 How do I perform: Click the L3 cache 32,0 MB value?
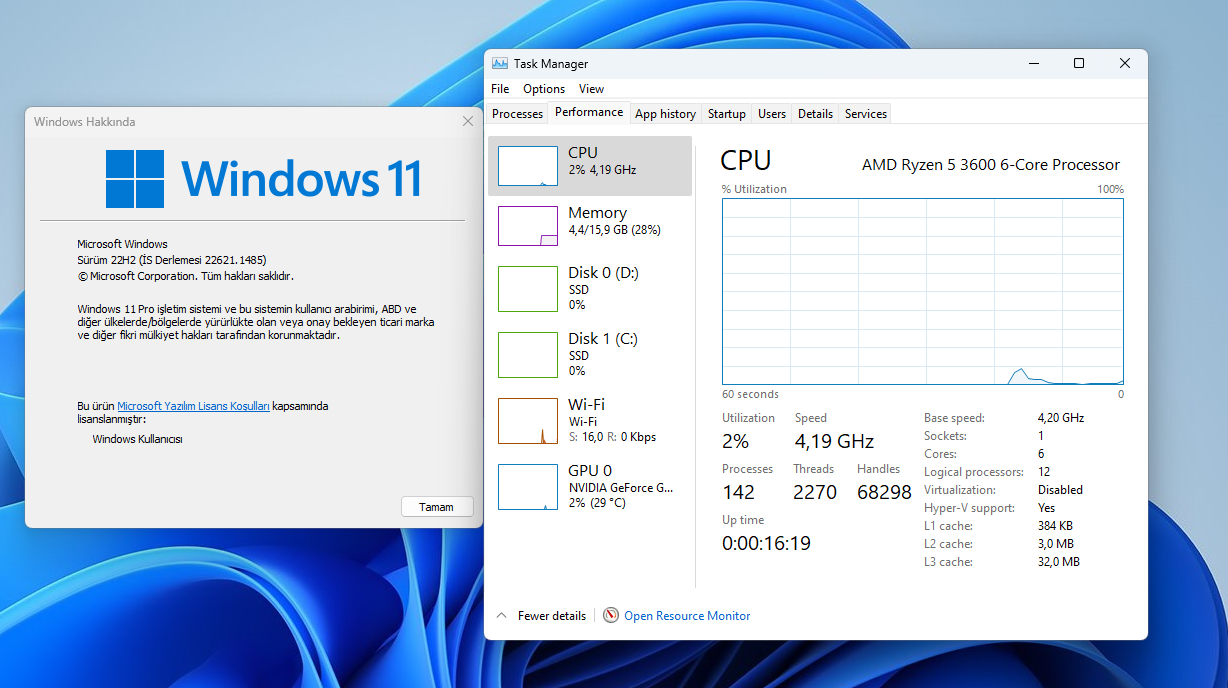tap(1059, 562)
